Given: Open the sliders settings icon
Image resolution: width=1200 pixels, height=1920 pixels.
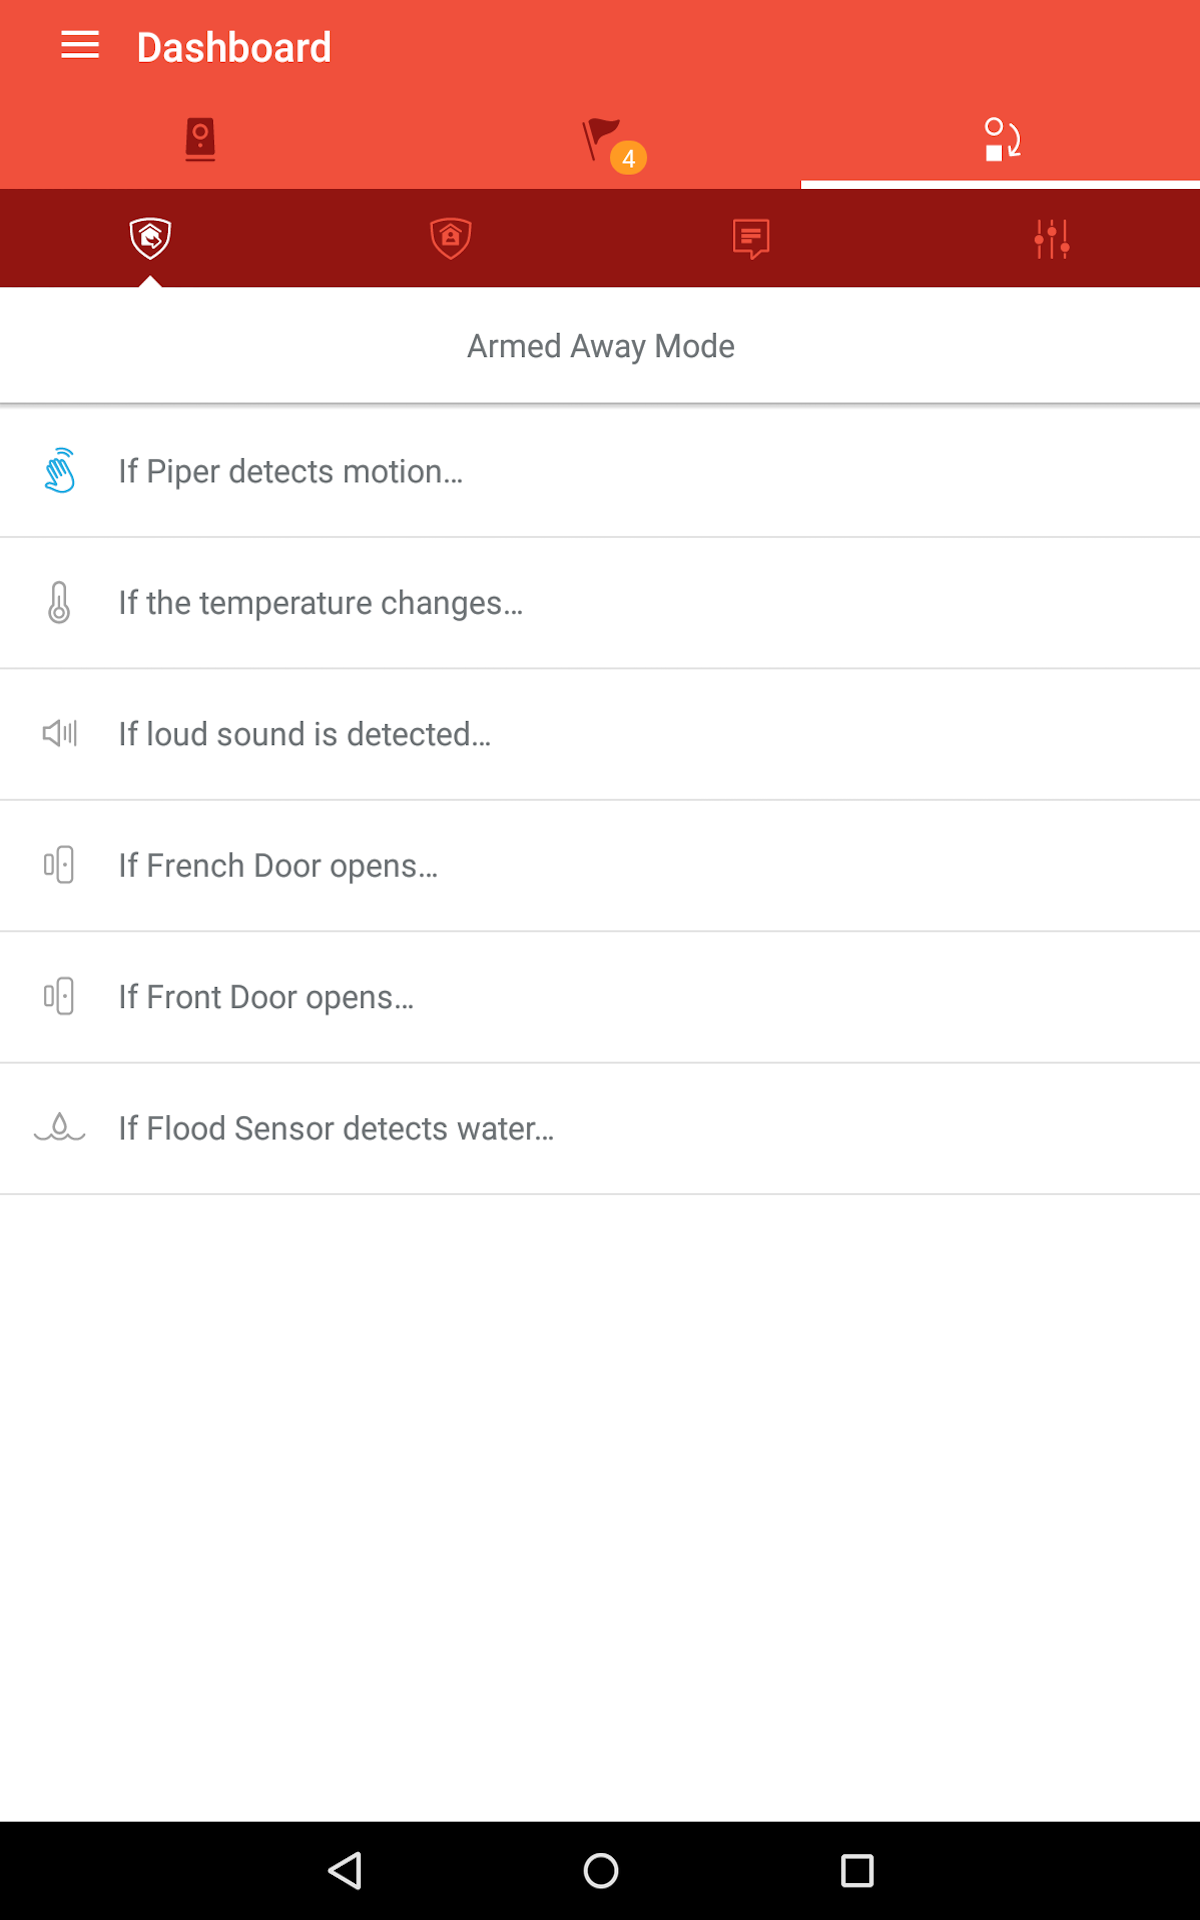Looking at the screenshot, I should point(1052,239).
